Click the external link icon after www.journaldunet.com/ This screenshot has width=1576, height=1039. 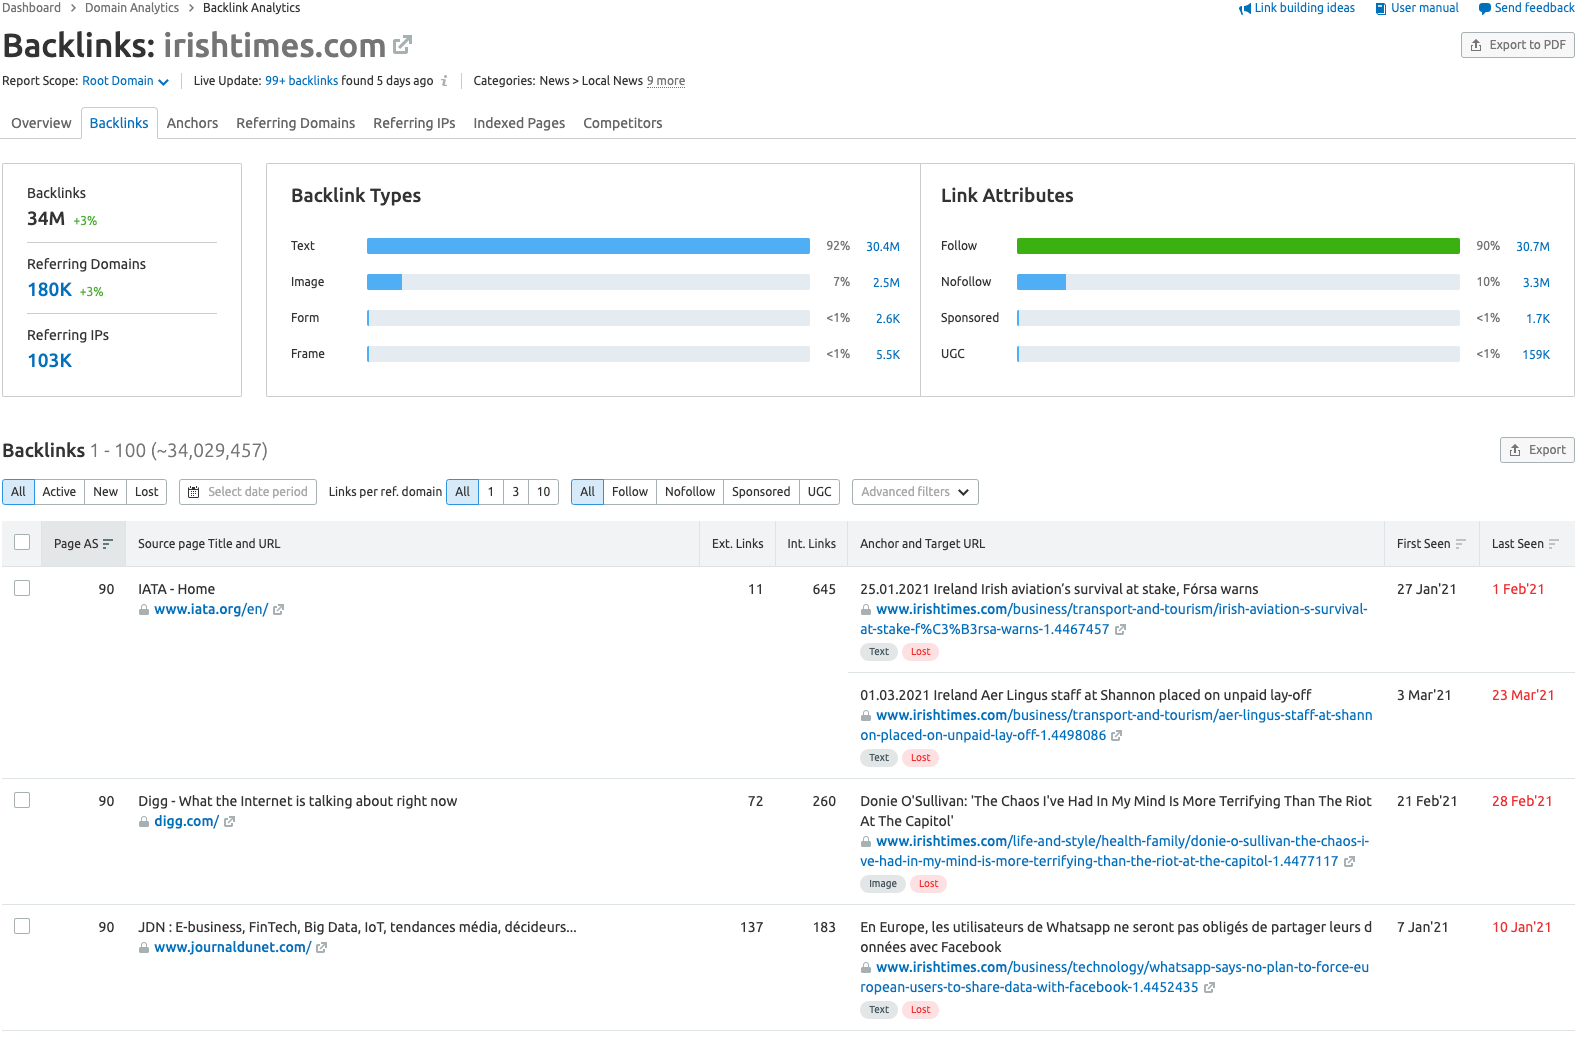pos(322,948)
